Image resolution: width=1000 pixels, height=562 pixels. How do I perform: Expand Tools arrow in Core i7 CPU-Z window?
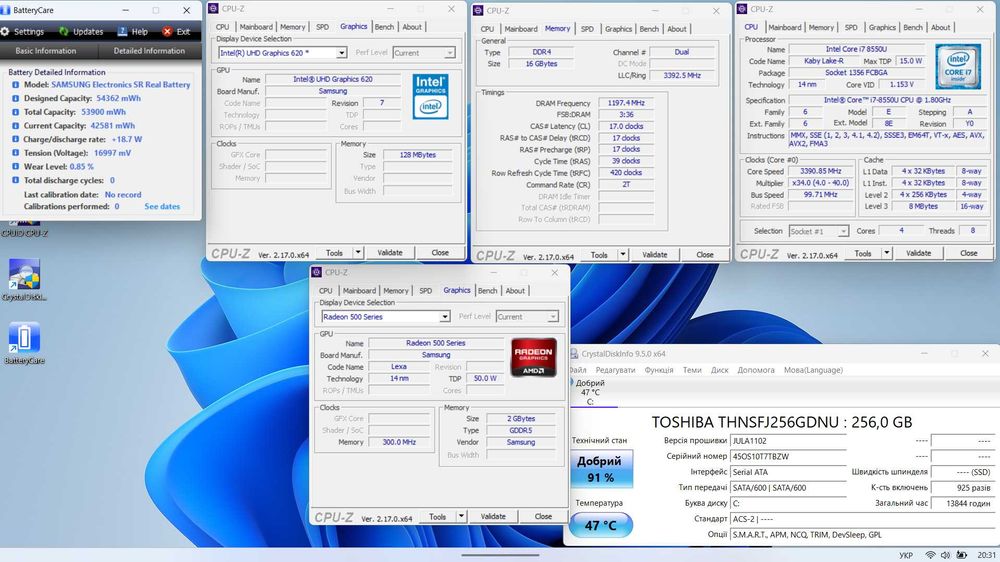(x=886, y=253)
